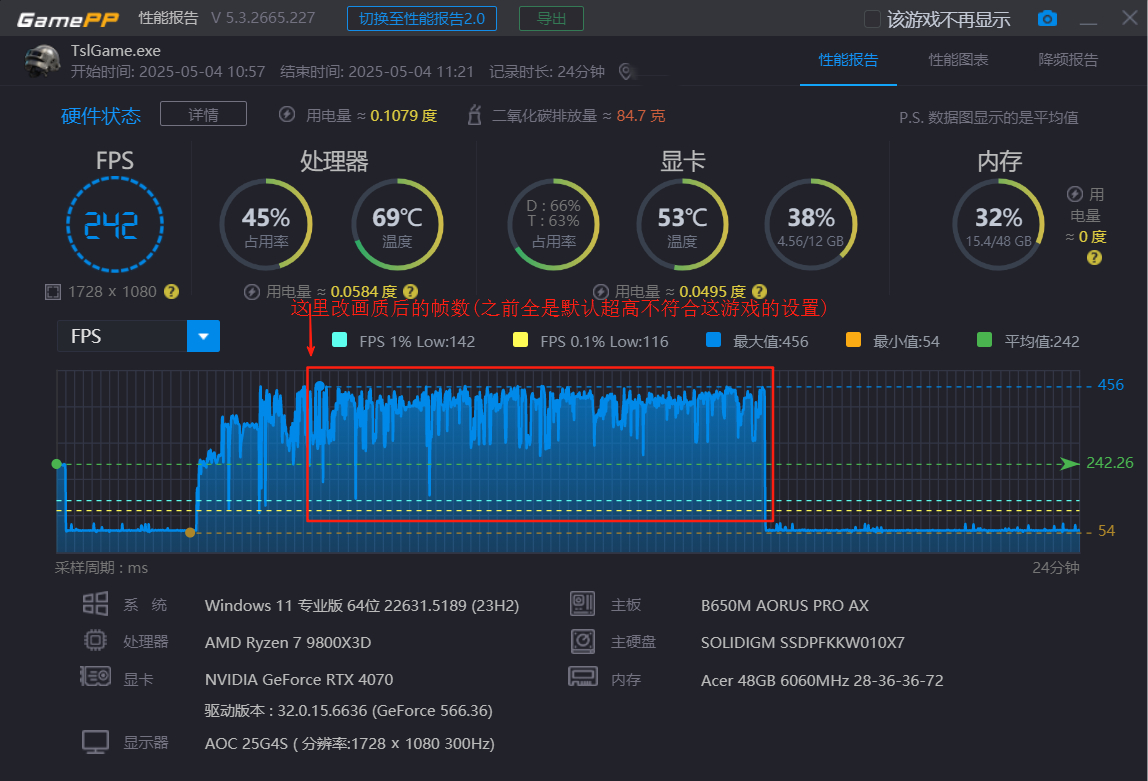Click the camera screenshot icon
The width and height of the screenshot is (1148, 781).
[x=1047, y=18]
